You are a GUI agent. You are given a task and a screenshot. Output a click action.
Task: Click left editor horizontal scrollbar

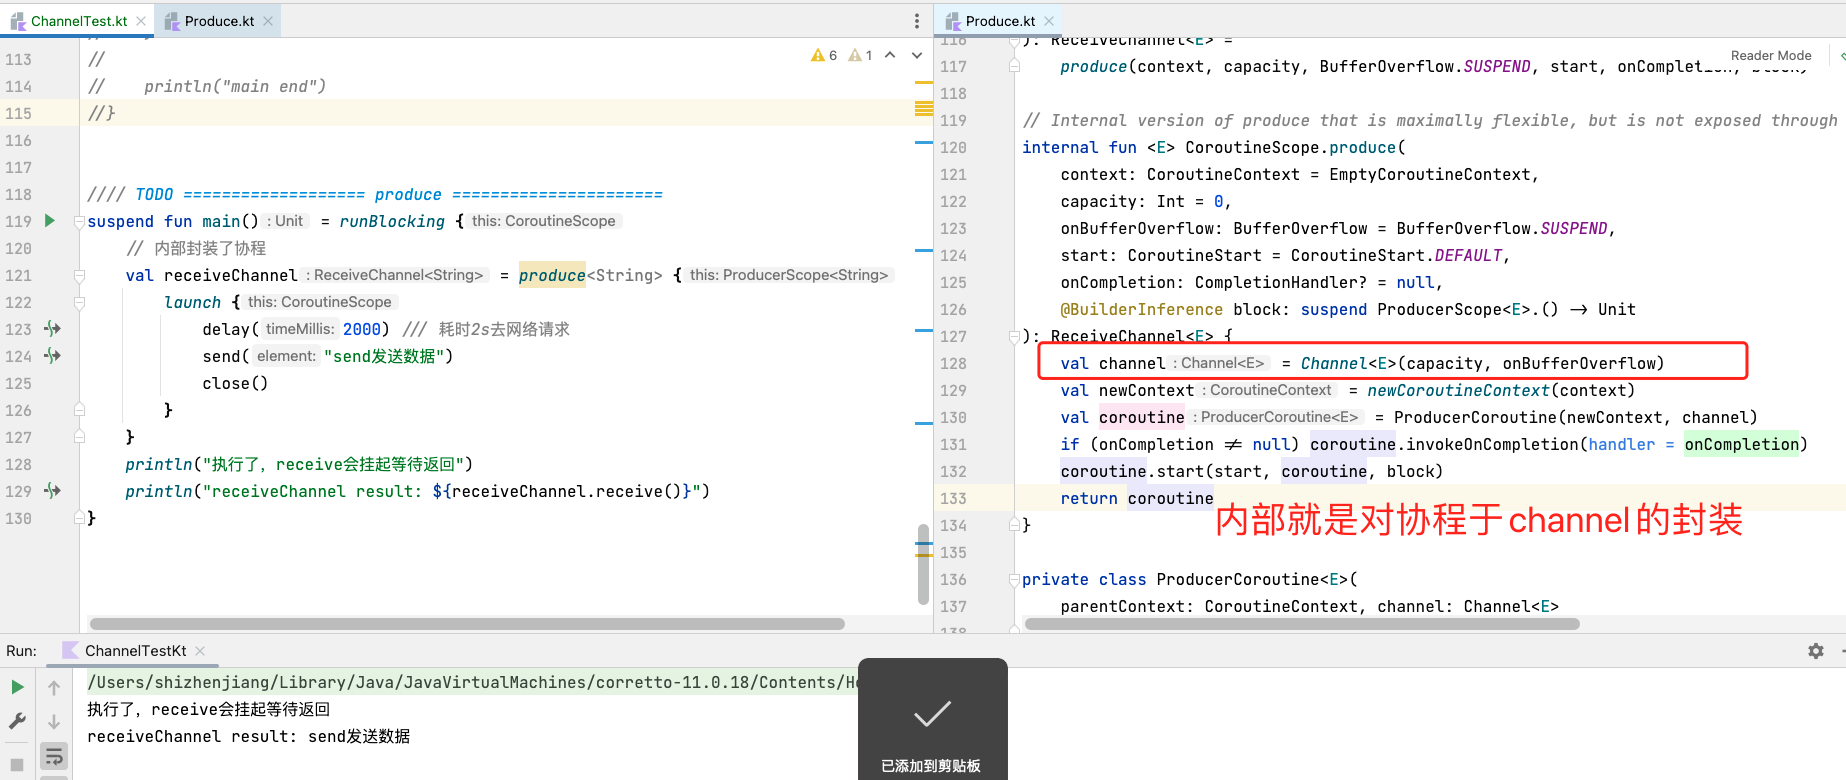pyautogui.click(x=467, y=624)
